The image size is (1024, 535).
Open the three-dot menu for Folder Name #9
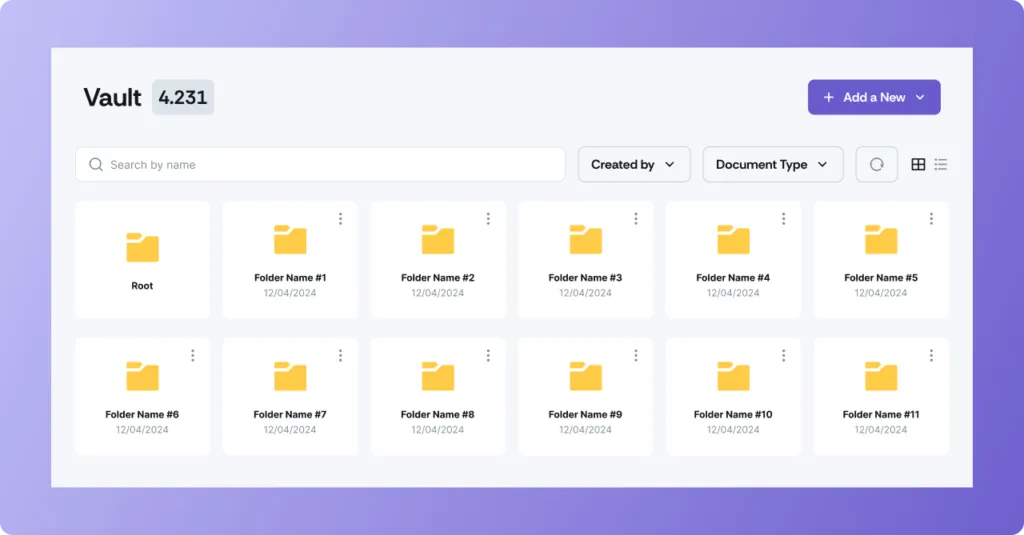click(x=635, y=355)
